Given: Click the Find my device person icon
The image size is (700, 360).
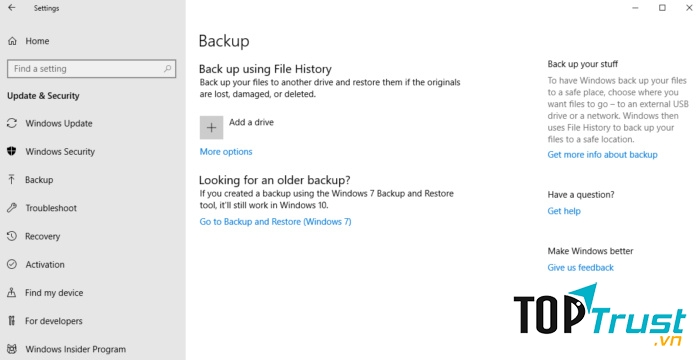Looking at the screenshot, I should click(12, 293).
